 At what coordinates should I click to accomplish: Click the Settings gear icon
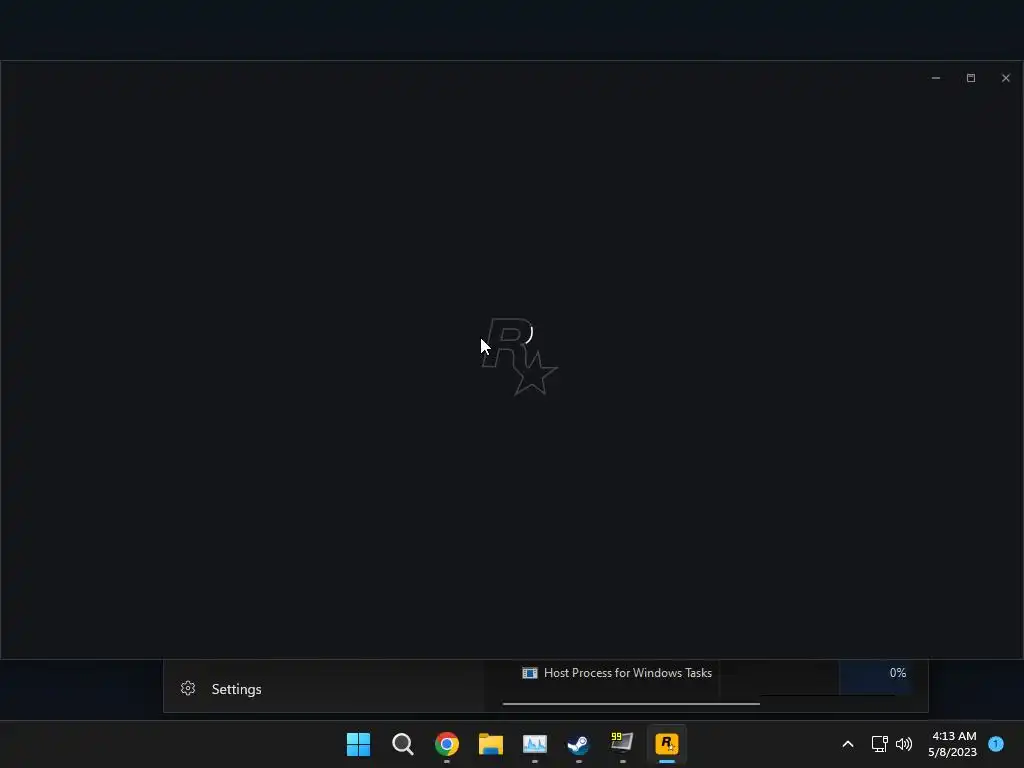click(188, 688)
